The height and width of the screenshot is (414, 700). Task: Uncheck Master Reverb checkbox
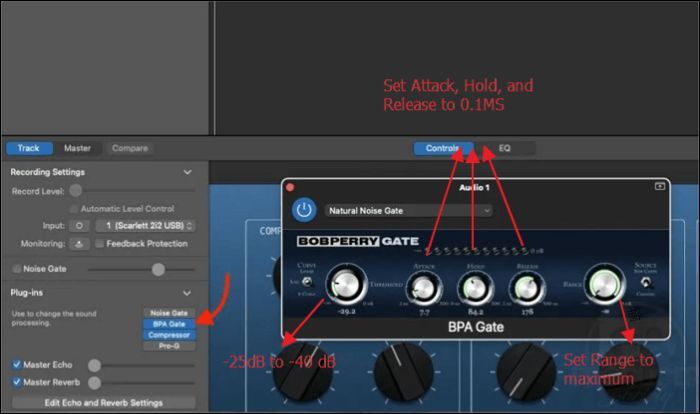[x=17, y=382]
